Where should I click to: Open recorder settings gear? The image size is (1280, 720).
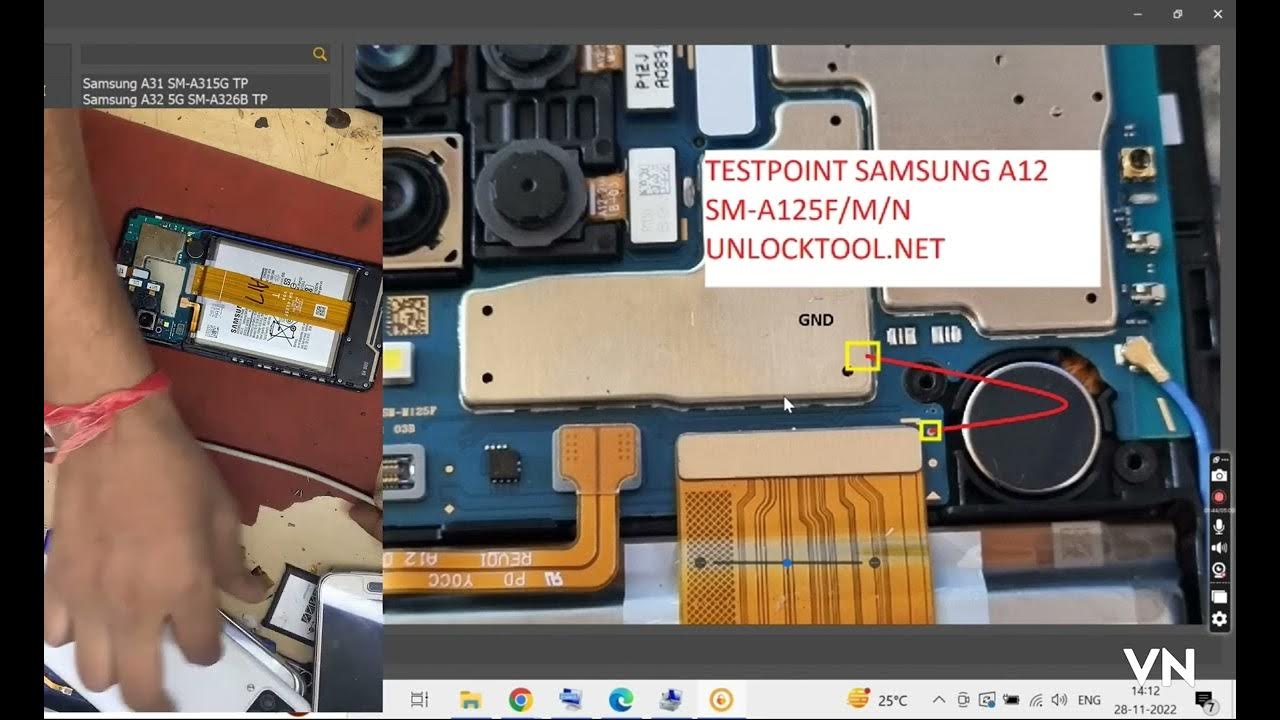[1219, 619]
